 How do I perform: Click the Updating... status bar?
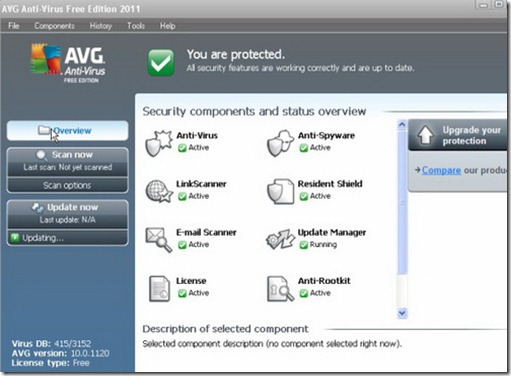coord(68,238)
